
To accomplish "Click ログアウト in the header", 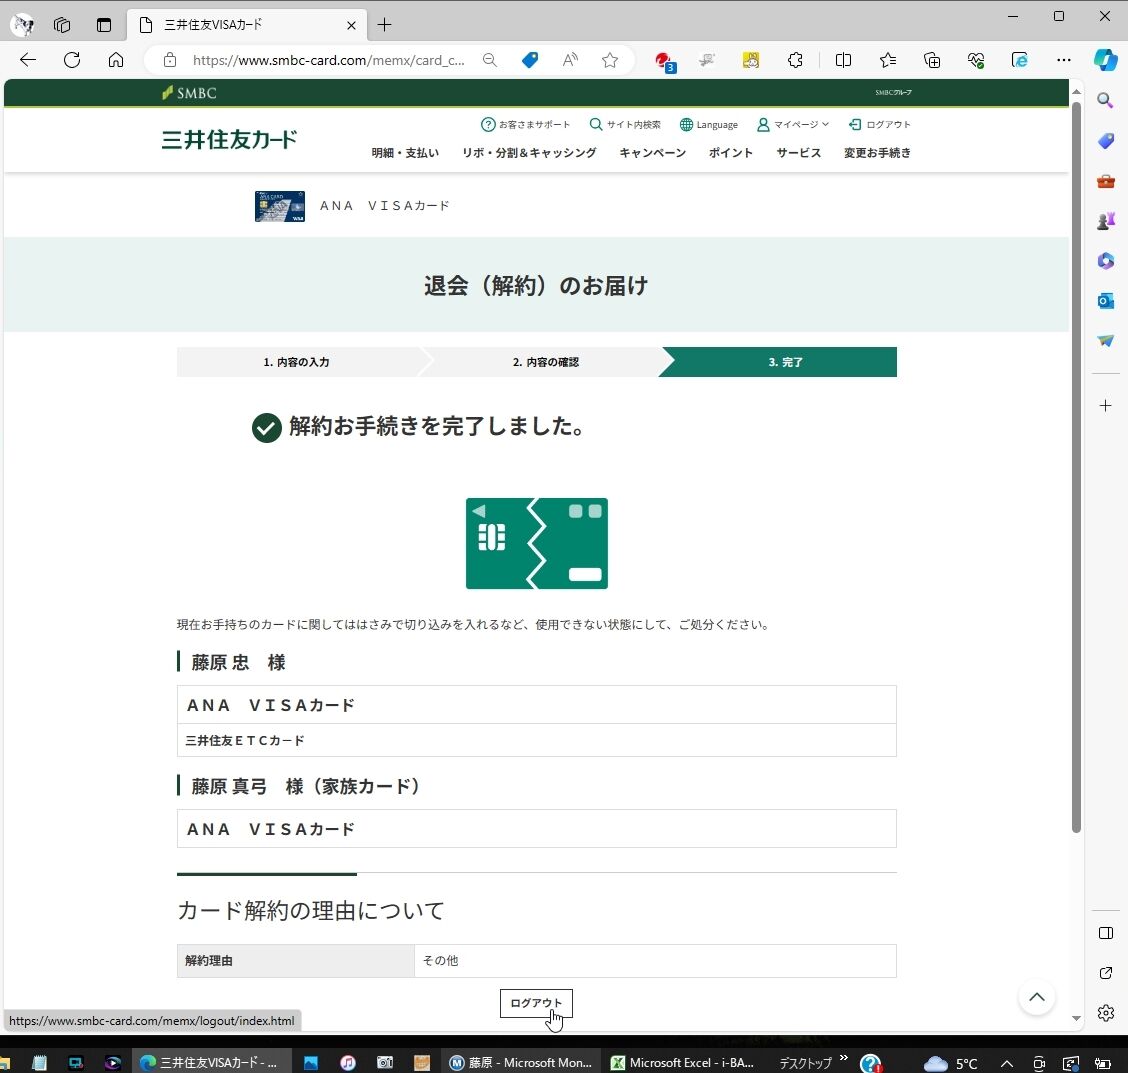I will [x=879, y=124].
